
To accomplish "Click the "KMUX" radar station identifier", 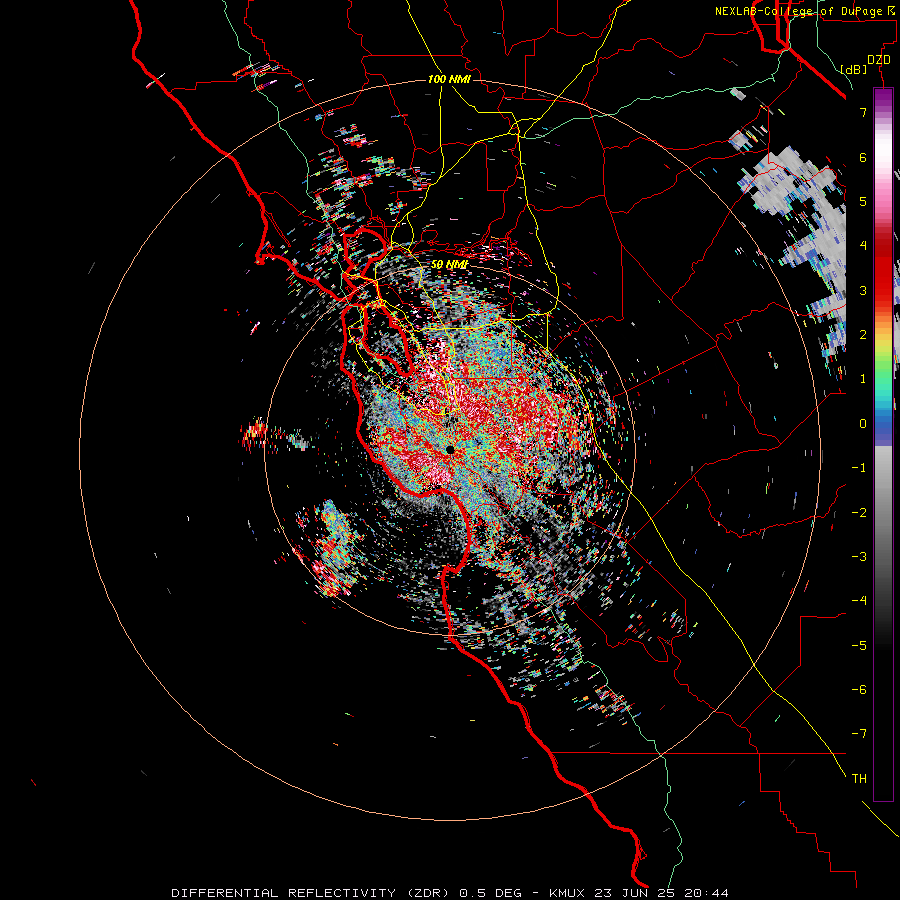I will (x=567, y=893).
